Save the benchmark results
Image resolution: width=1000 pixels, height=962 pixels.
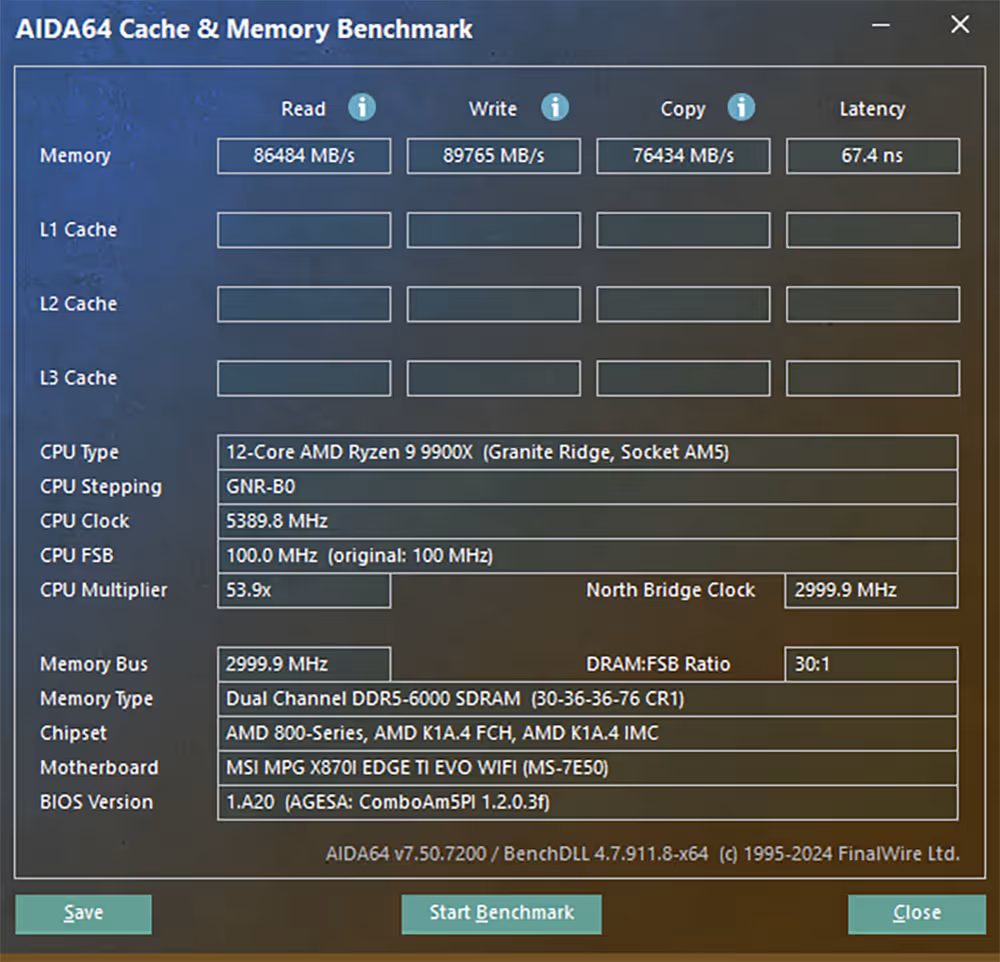click(83, 913)
